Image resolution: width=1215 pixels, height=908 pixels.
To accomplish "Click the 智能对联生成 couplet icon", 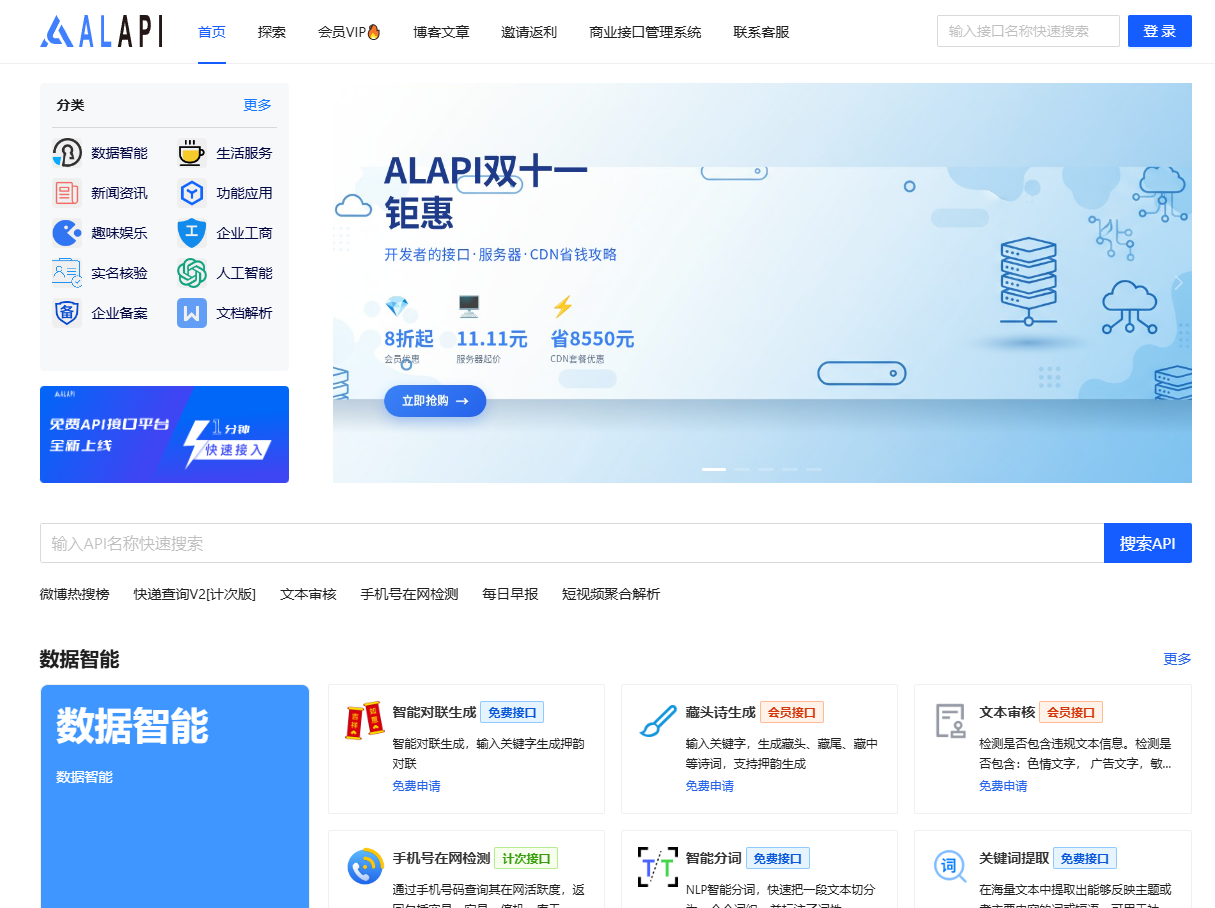I will pos(364,720).
